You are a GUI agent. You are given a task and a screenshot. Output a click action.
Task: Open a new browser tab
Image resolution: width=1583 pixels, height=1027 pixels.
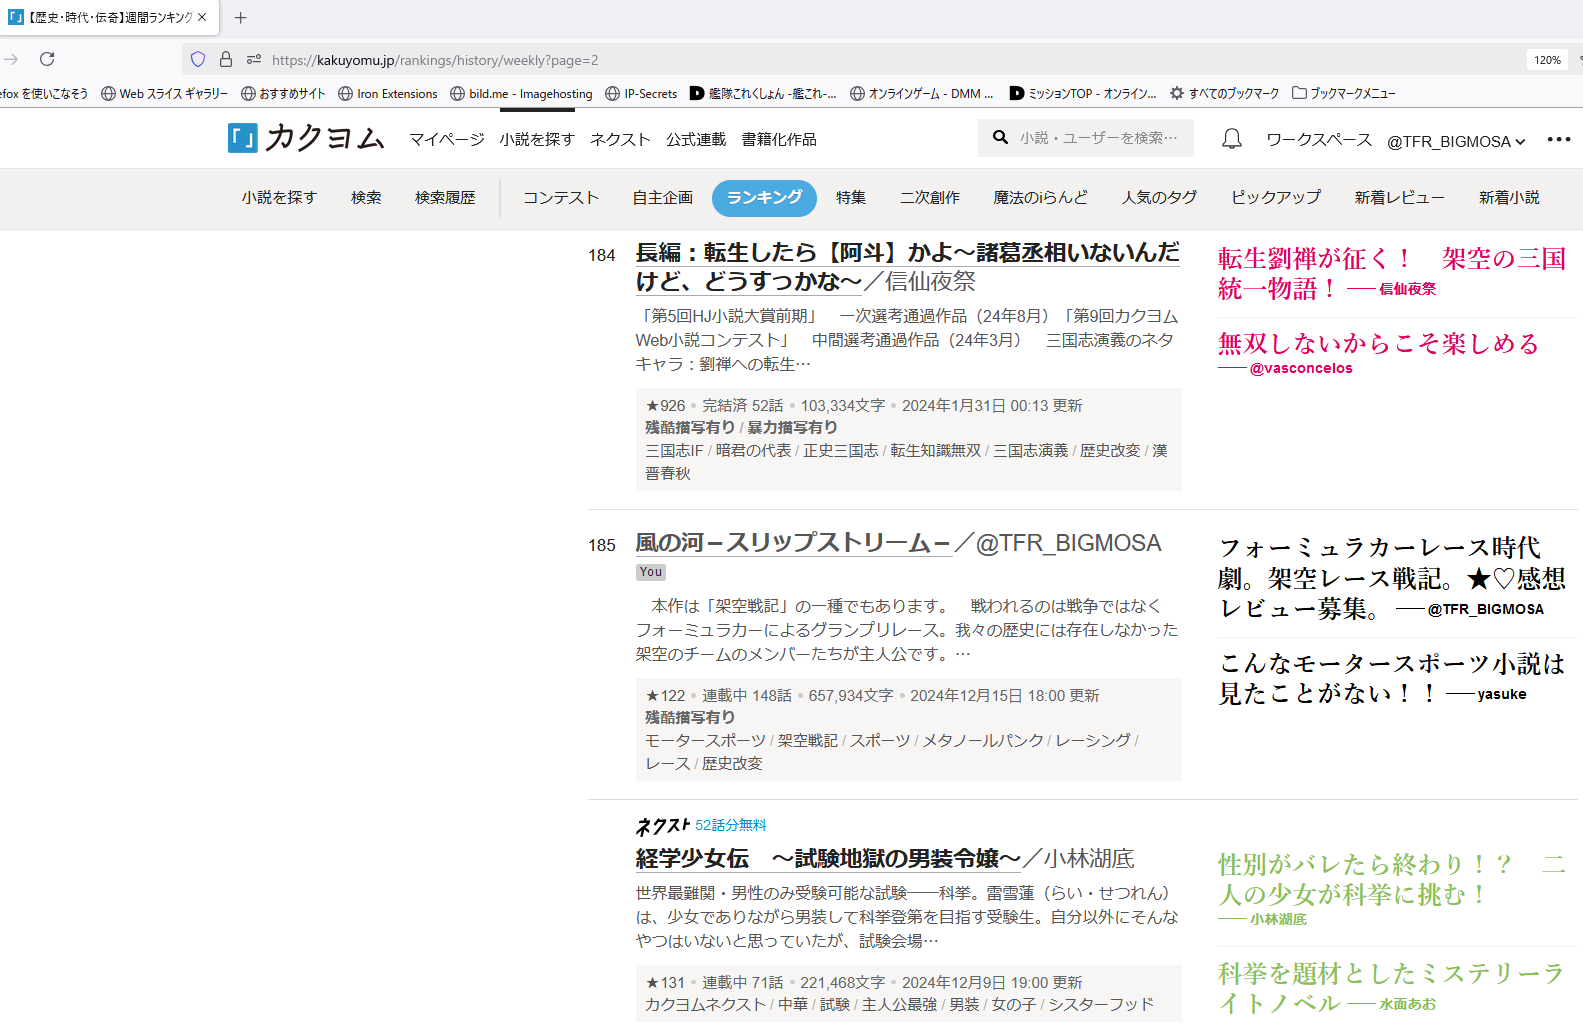(240, 17)
